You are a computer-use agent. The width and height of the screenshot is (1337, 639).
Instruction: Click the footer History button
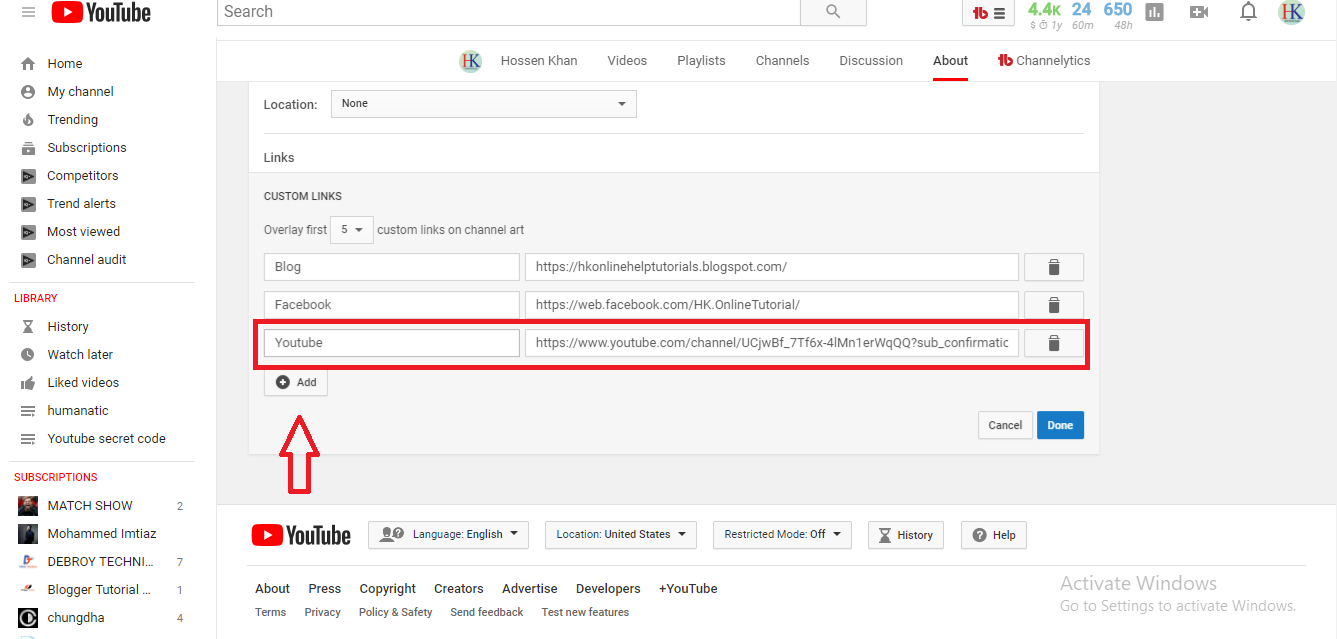(x=905, y=535)
